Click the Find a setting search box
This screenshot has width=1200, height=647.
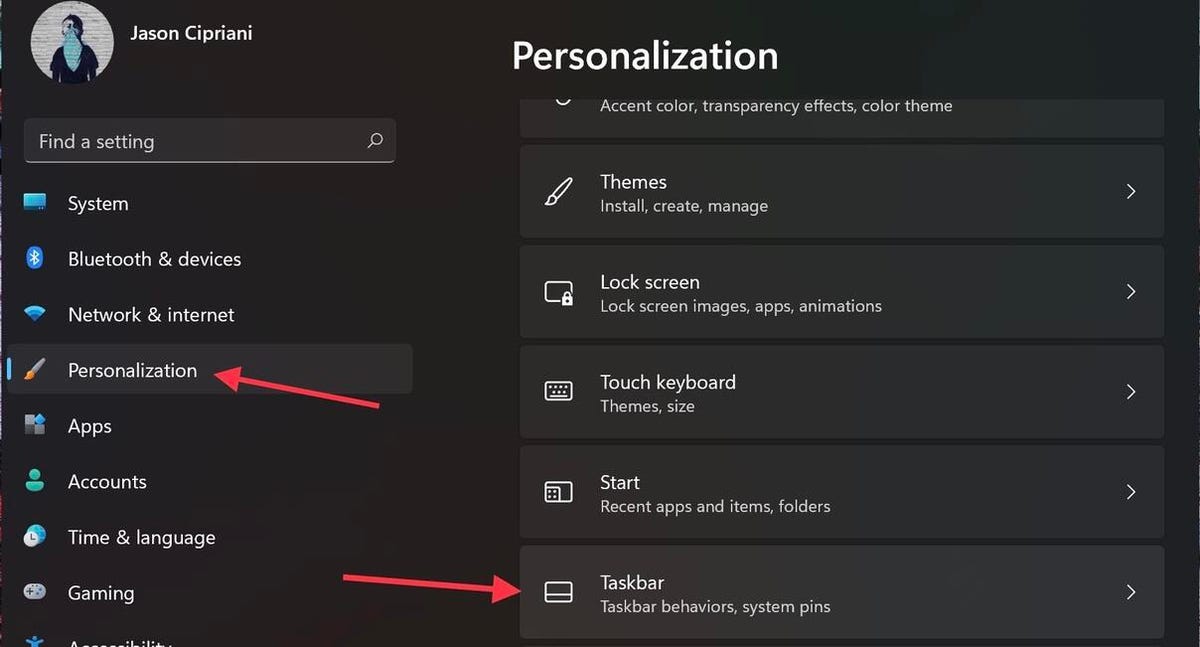210,141
